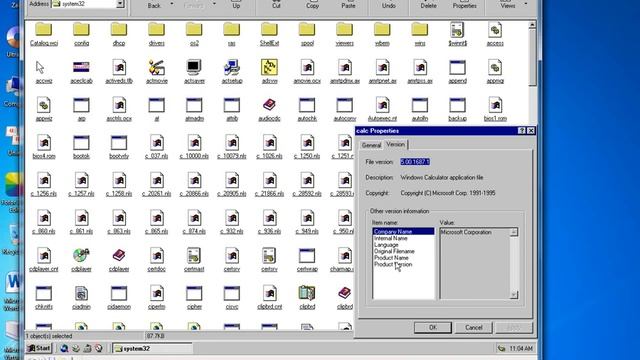Select the c_874.nls file
Image resolution: width=640 pixels, height=360 pixels.
point(194,218)
